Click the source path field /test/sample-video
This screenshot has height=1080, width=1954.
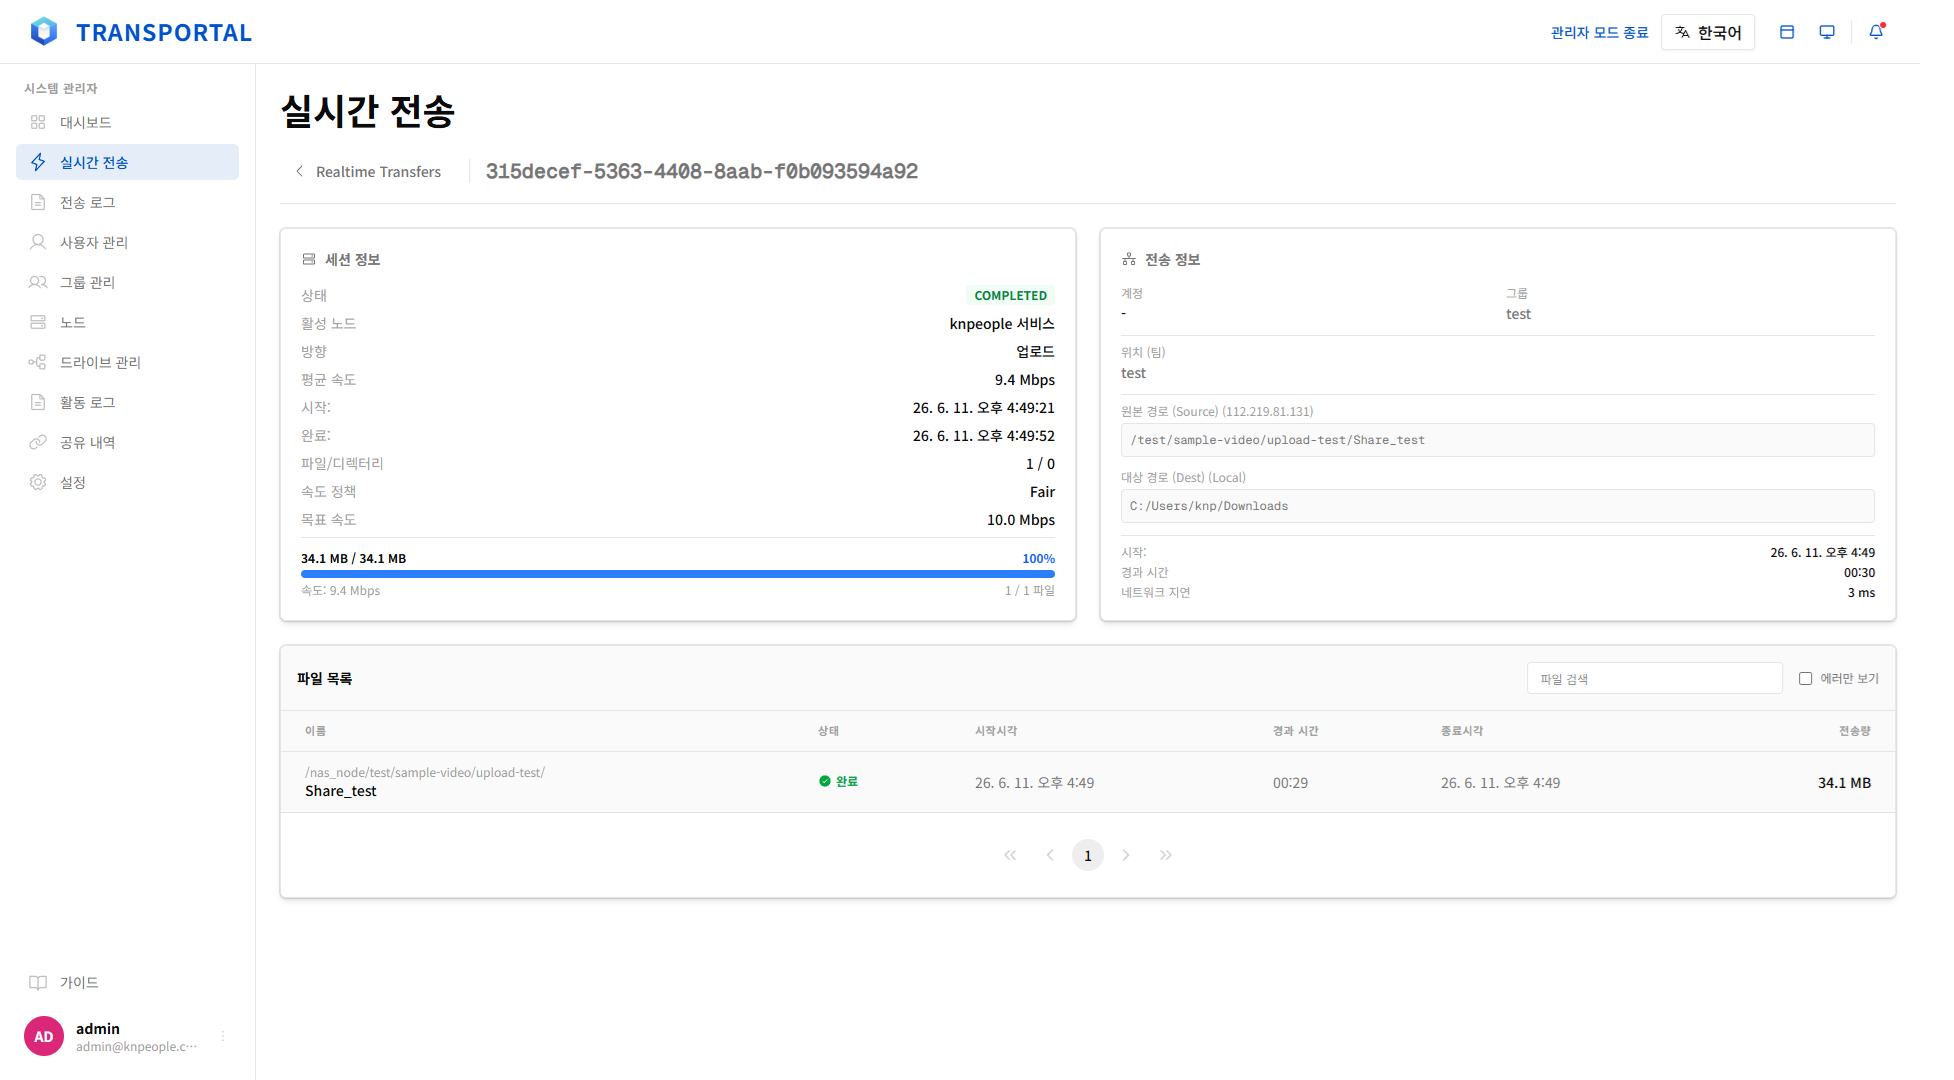tap(1497, 440)
